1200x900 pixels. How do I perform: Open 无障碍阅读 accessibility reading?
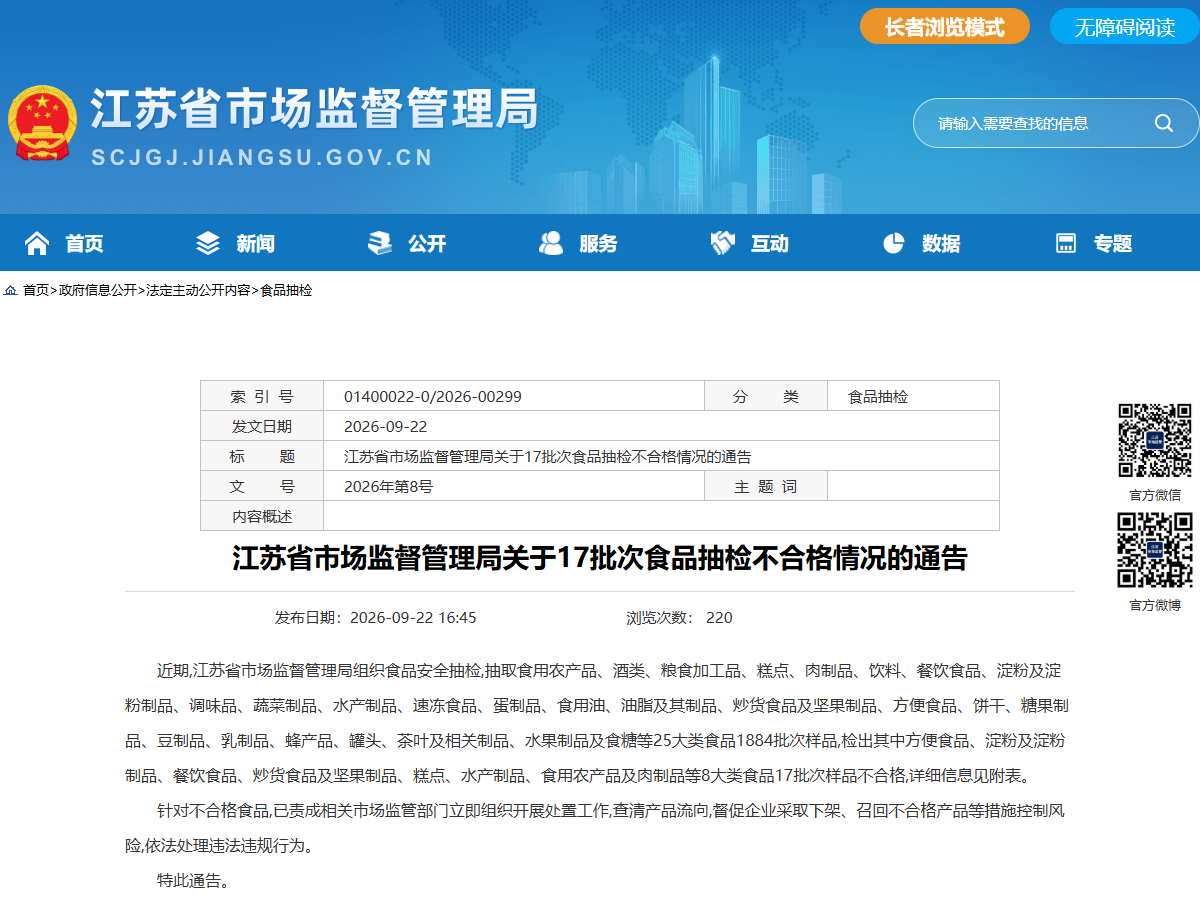1125,27
